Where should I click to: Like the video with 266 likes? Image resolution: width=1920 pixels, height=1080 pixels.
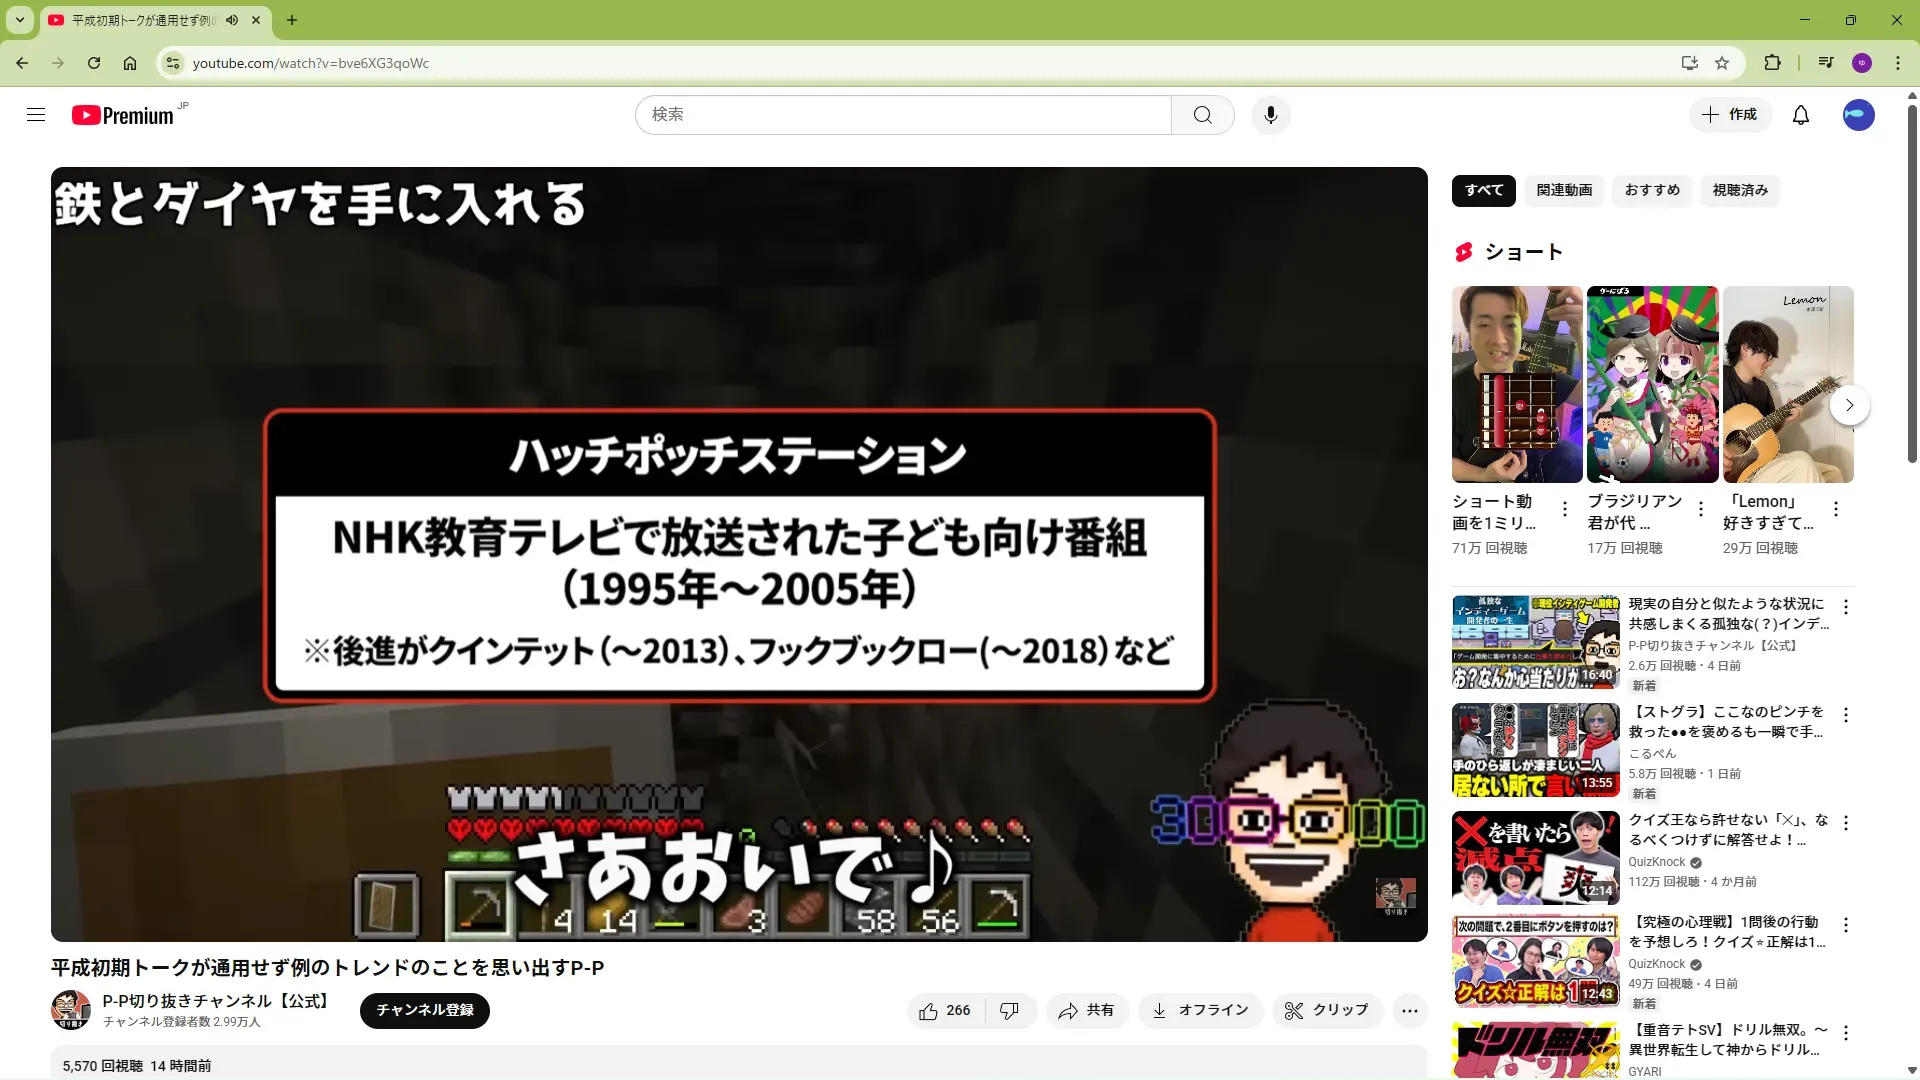coord(945,1011)
